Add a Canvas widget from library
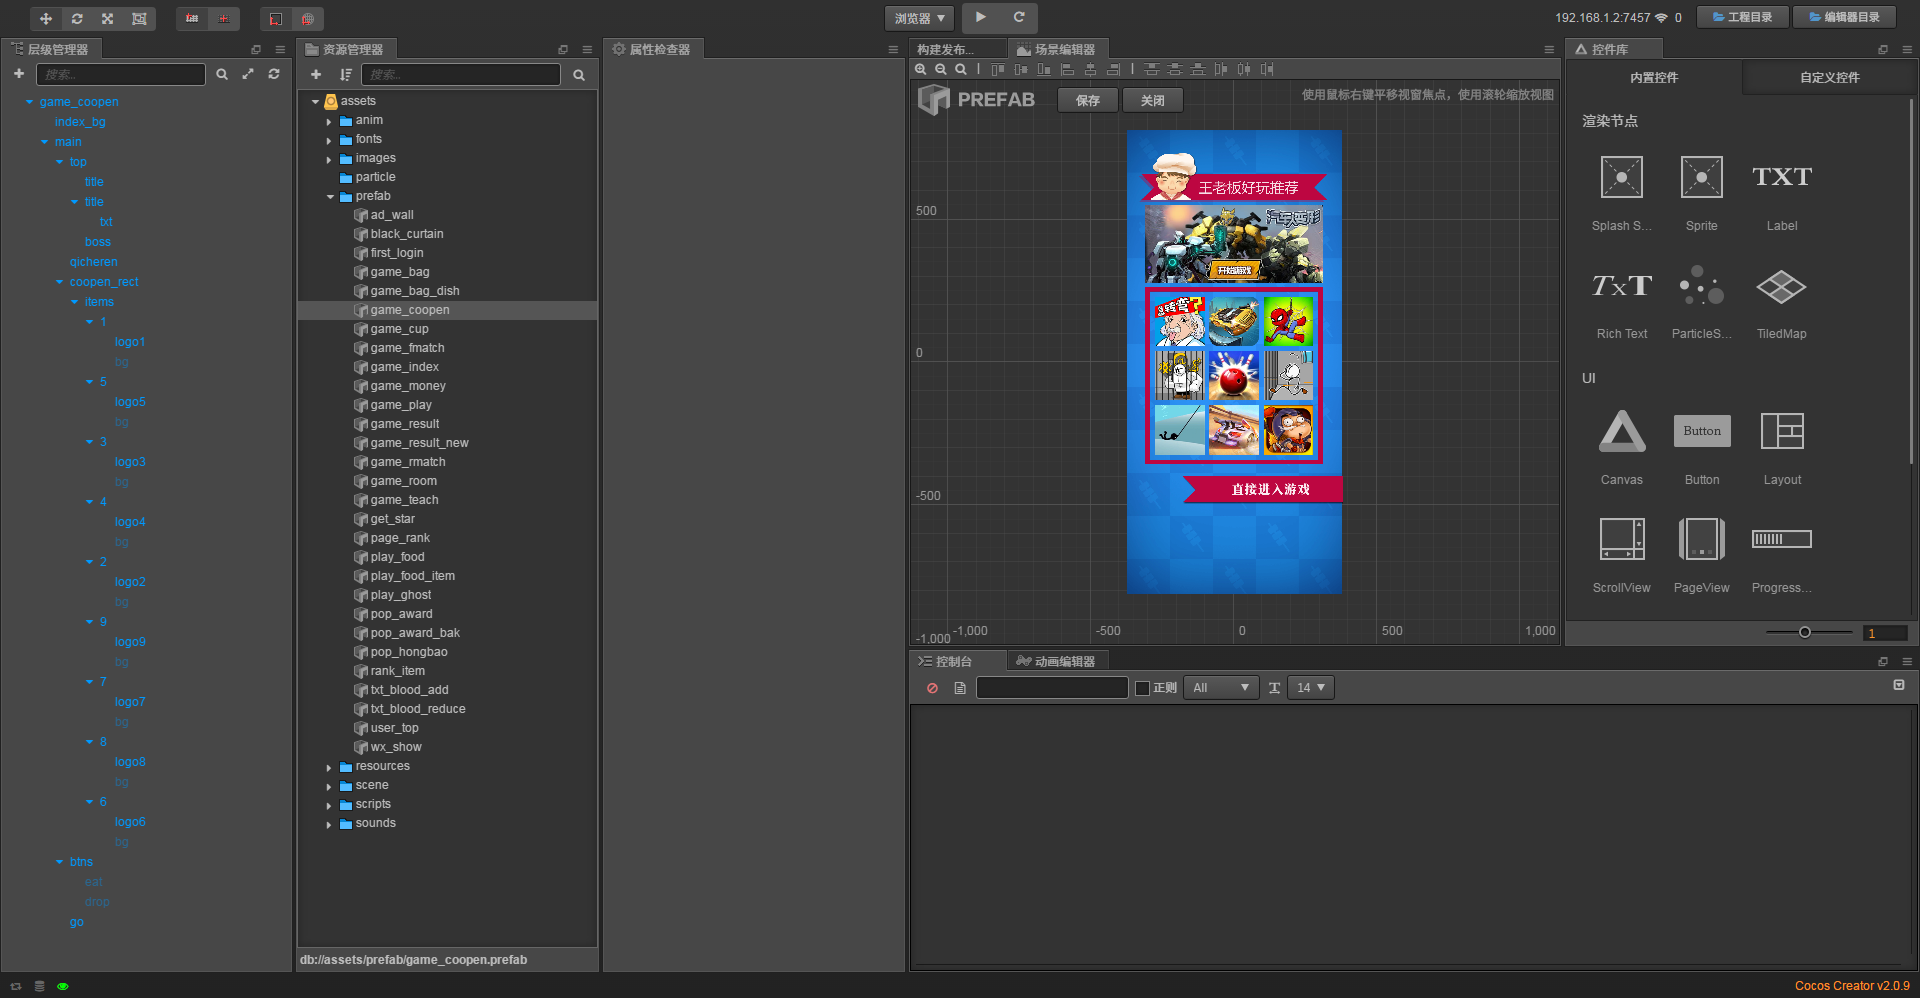Screen dimensions: 1920x998 click(1621, 447)
